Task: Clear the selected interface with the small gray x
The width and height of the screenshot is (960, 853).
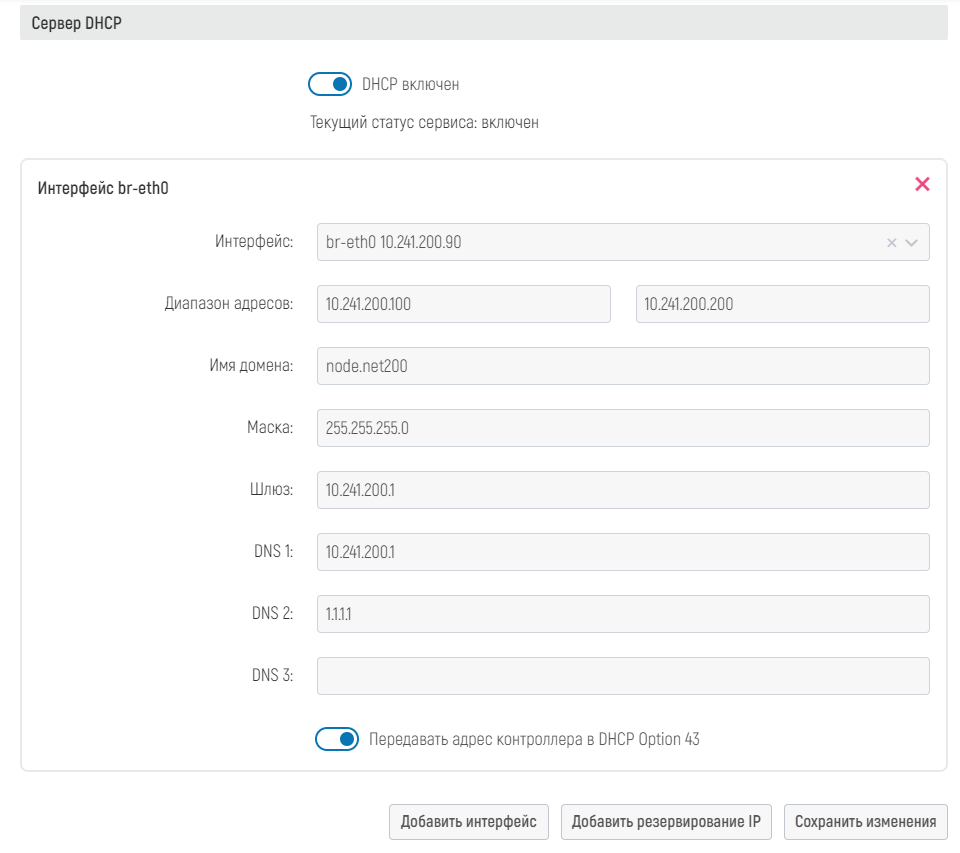Action: pos(891,243)
